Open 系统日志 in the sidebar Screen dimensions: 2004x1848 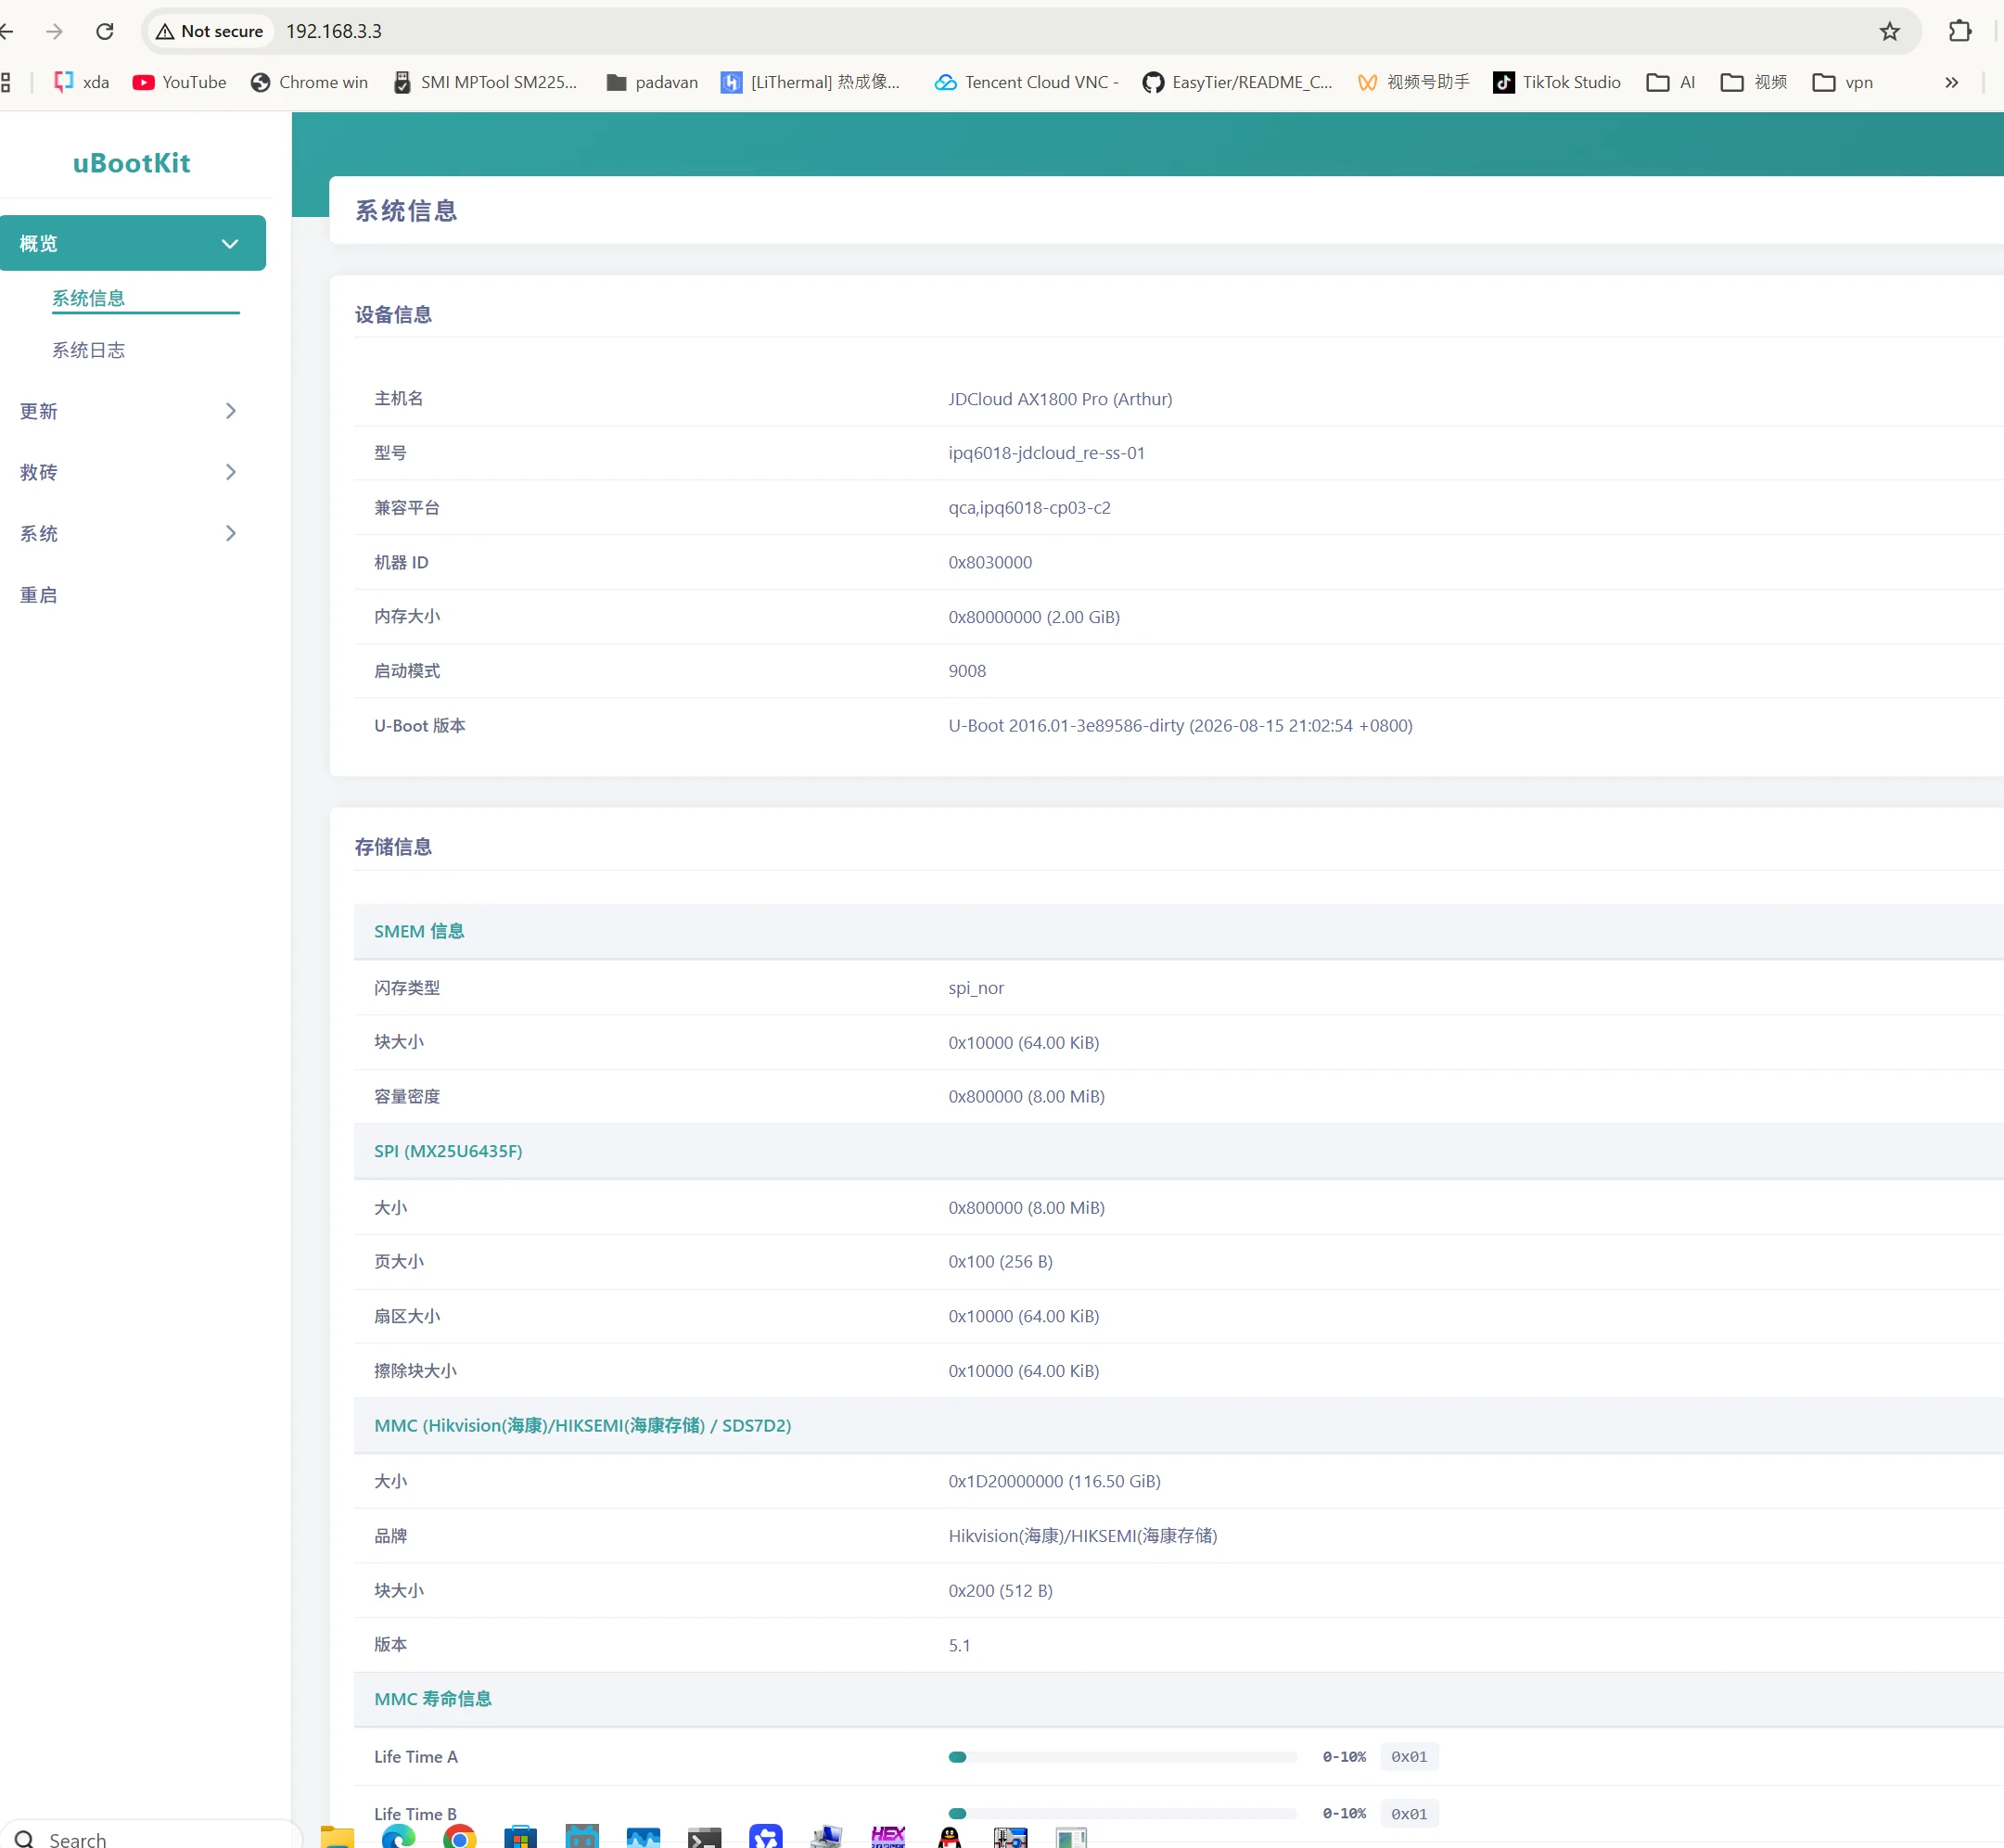click(x=88, y=350)
